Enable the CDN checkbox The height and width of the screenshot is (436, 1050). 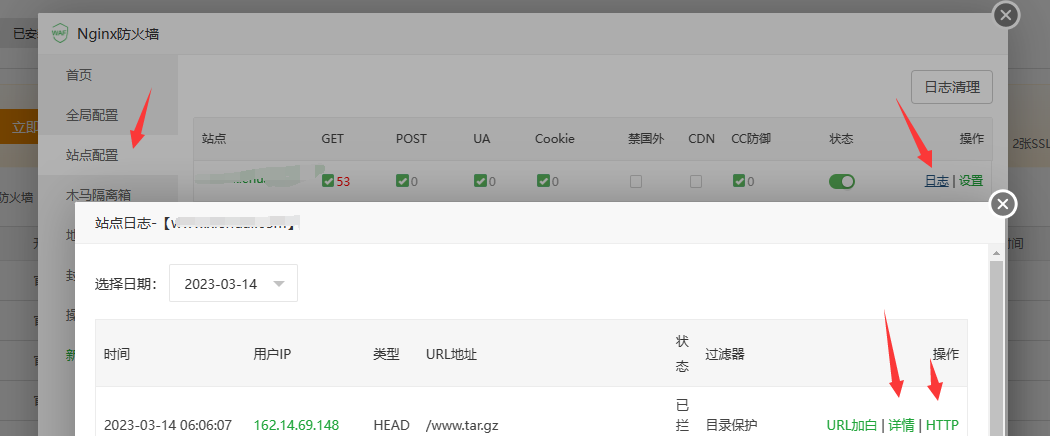pos(696,181)
